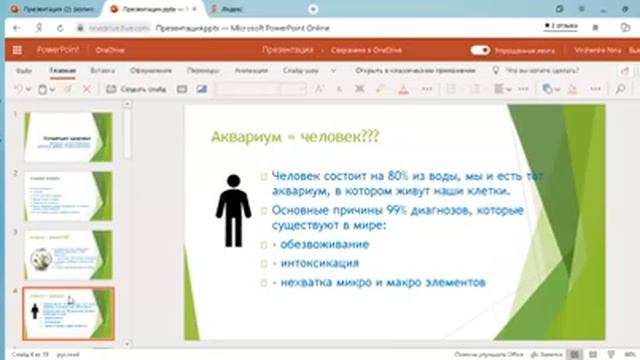640x360 pixels.
Task: Switch to the Вставка tab
Action: [x=102, y=71]
